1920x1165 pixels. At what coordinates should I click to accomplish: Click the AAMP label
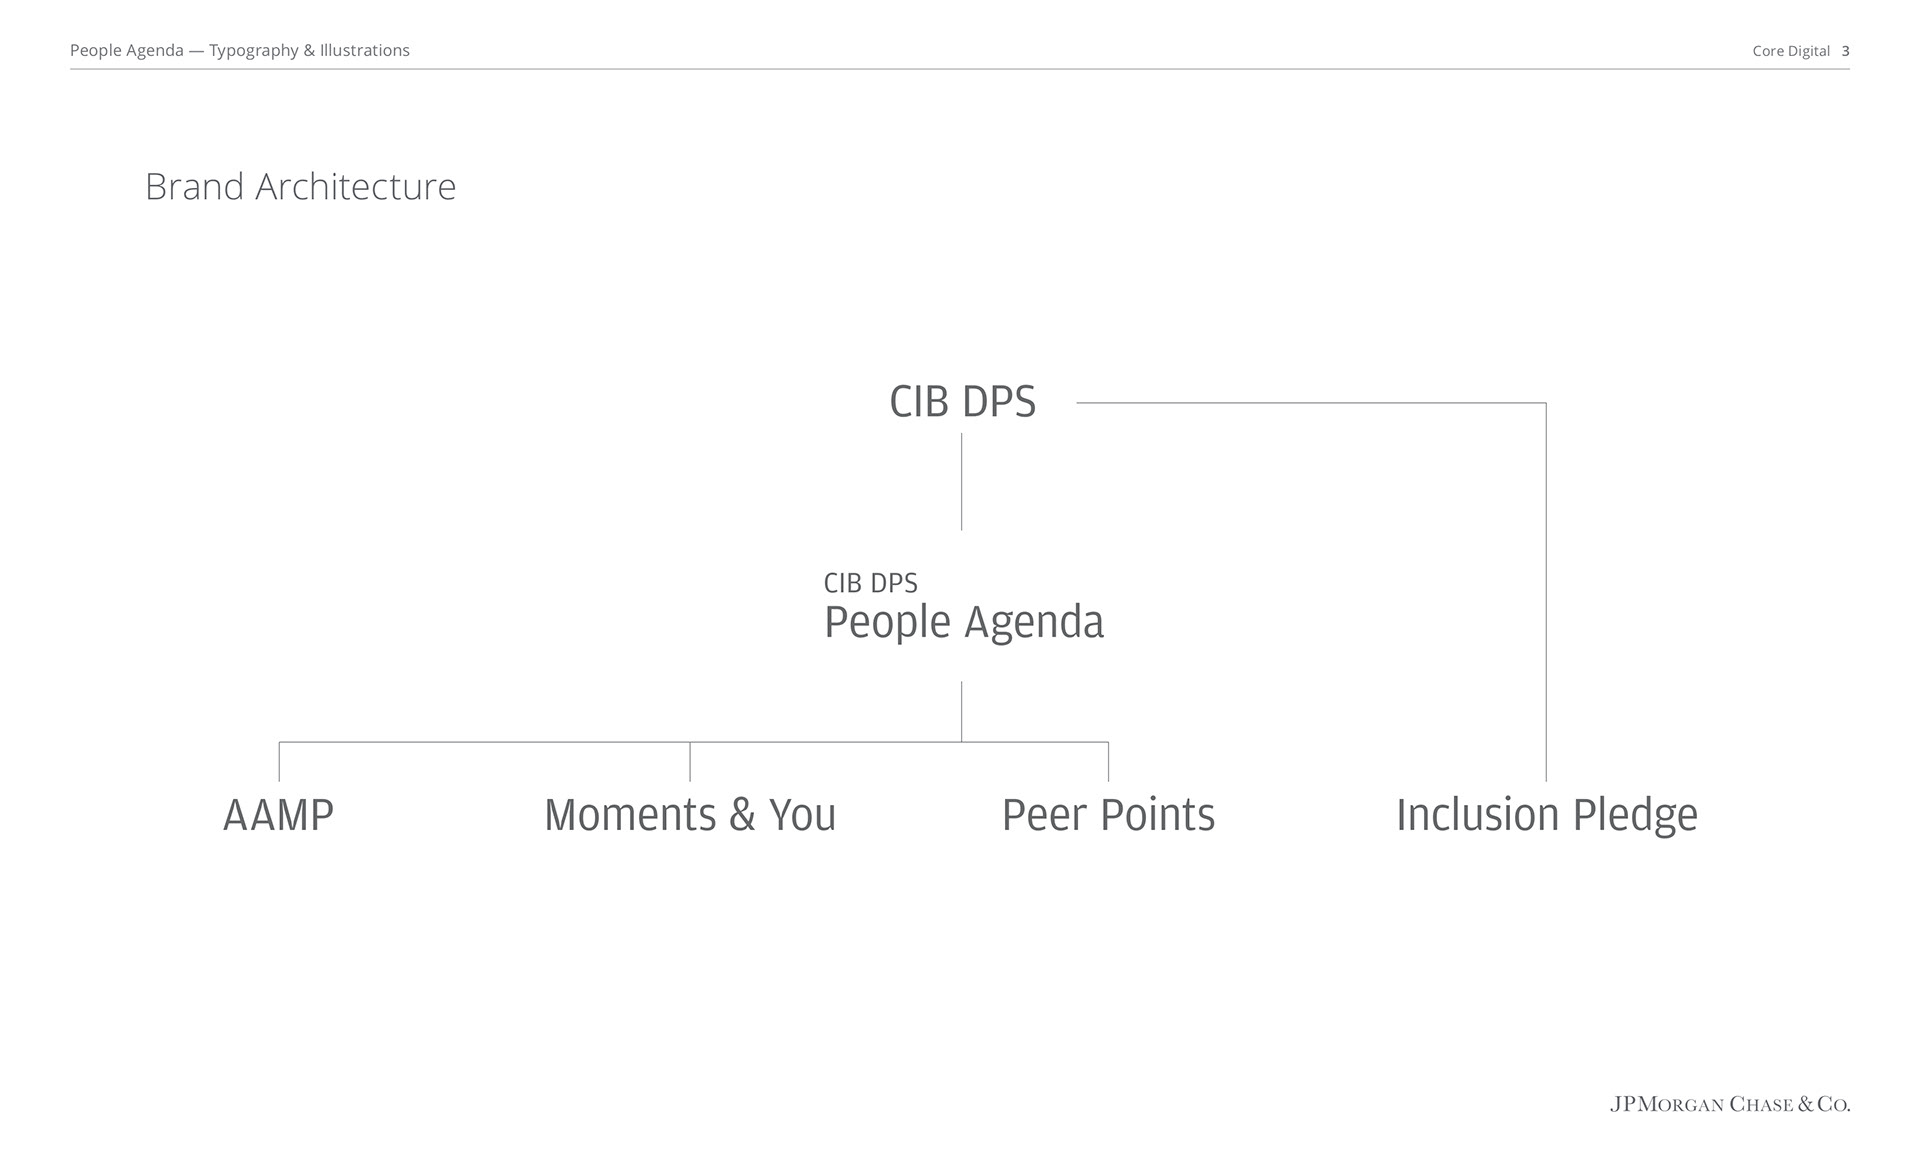tap(278, 815)
